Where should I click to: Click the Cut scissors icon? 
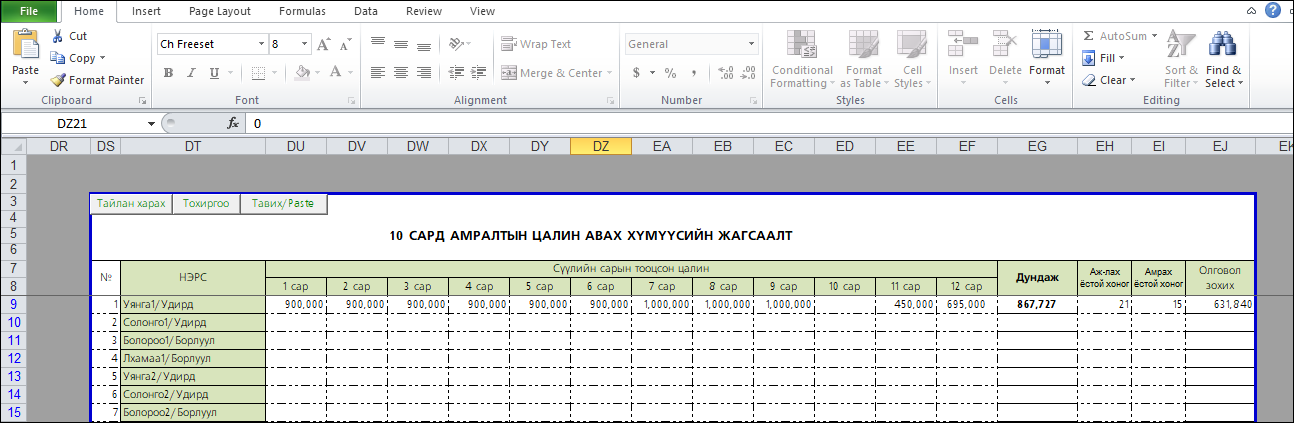click(59, 36)
